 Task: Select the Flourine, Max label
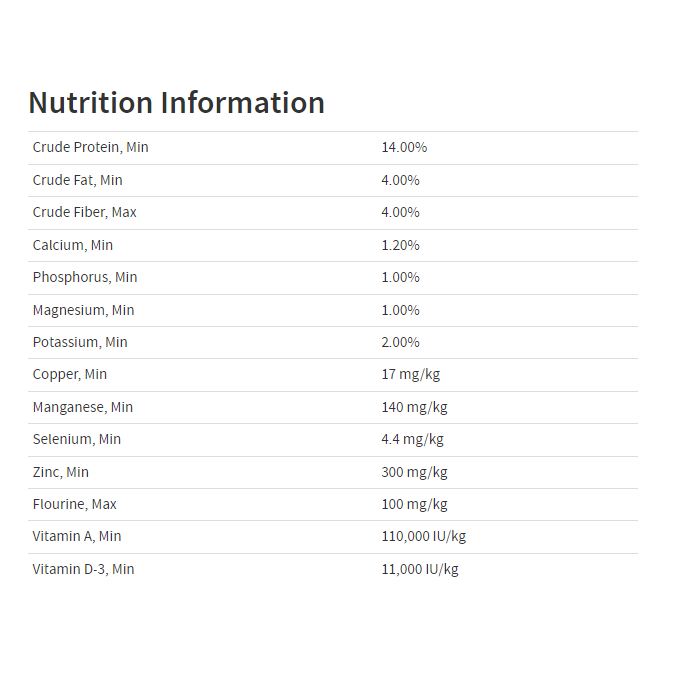pos(74,504)
